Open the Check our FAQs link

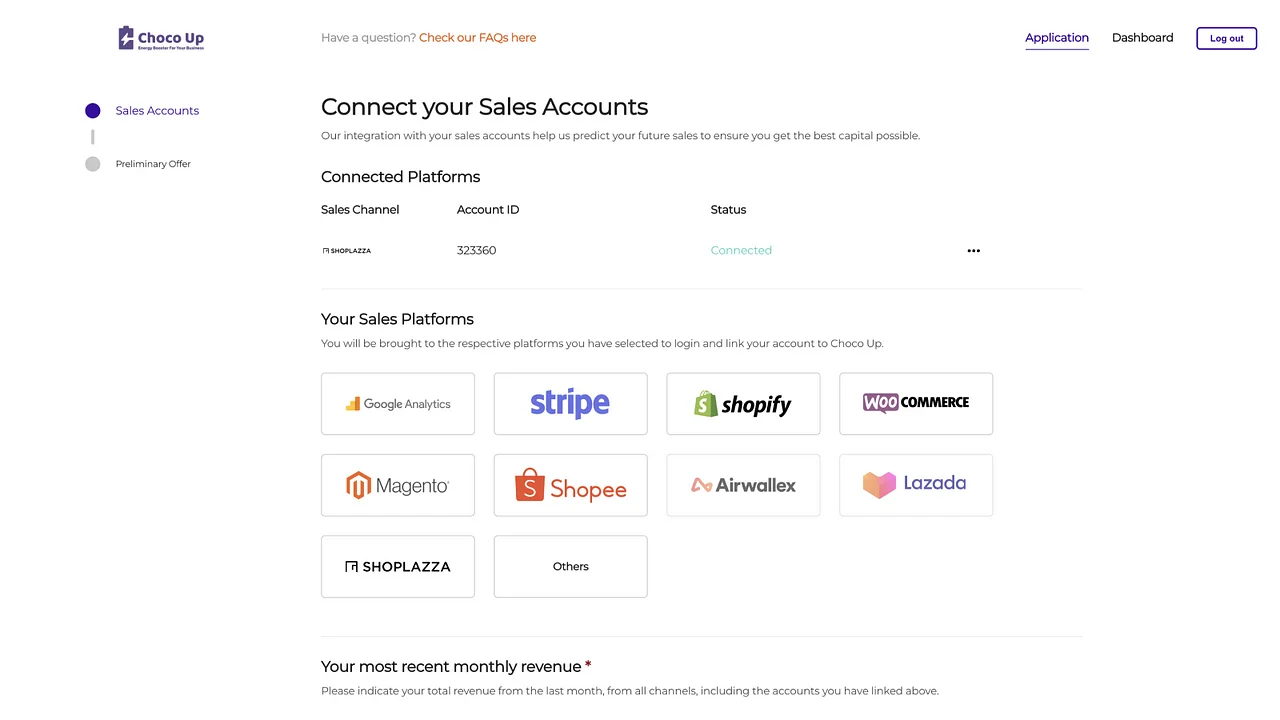click(x=477, y=37)
